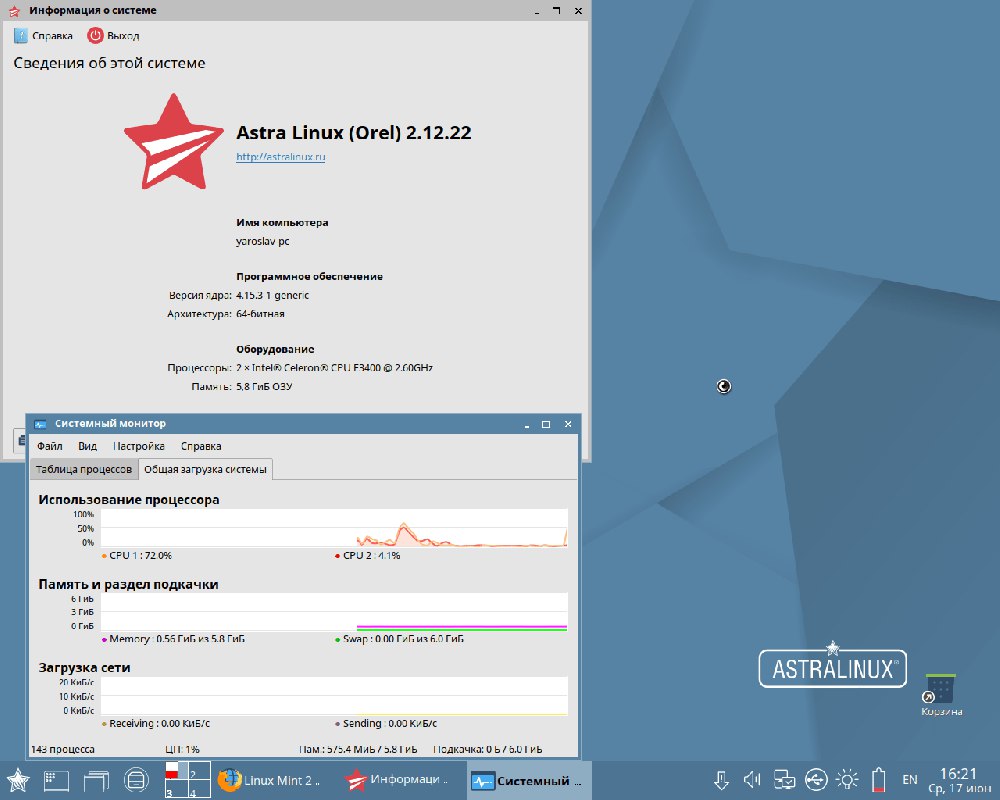Click the 'ЦП: 1%' status bar entry
This screenshot has width=1000, height=800.
182,750
